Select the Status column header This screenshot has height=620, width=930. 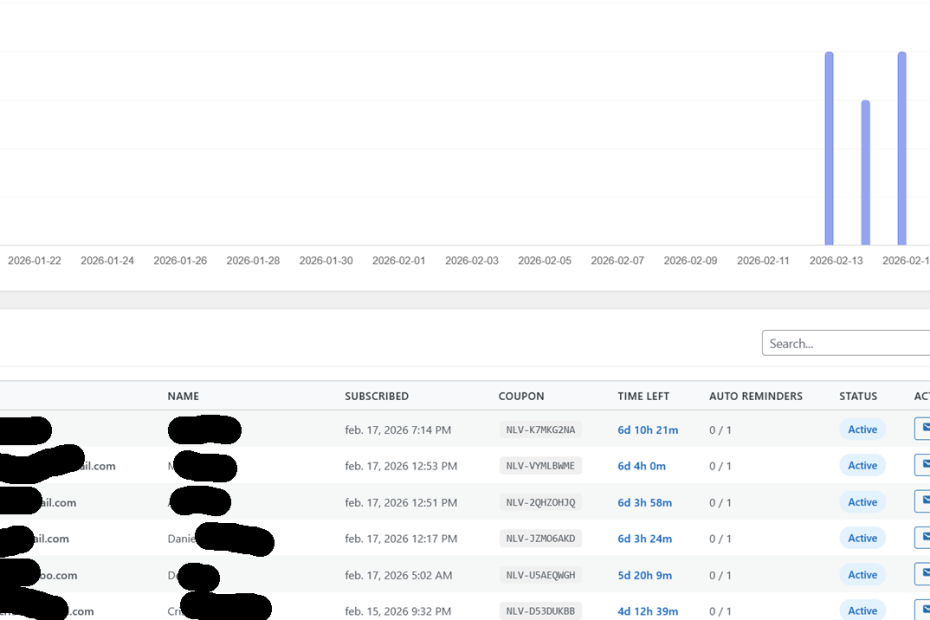click(x=858, y=396)
